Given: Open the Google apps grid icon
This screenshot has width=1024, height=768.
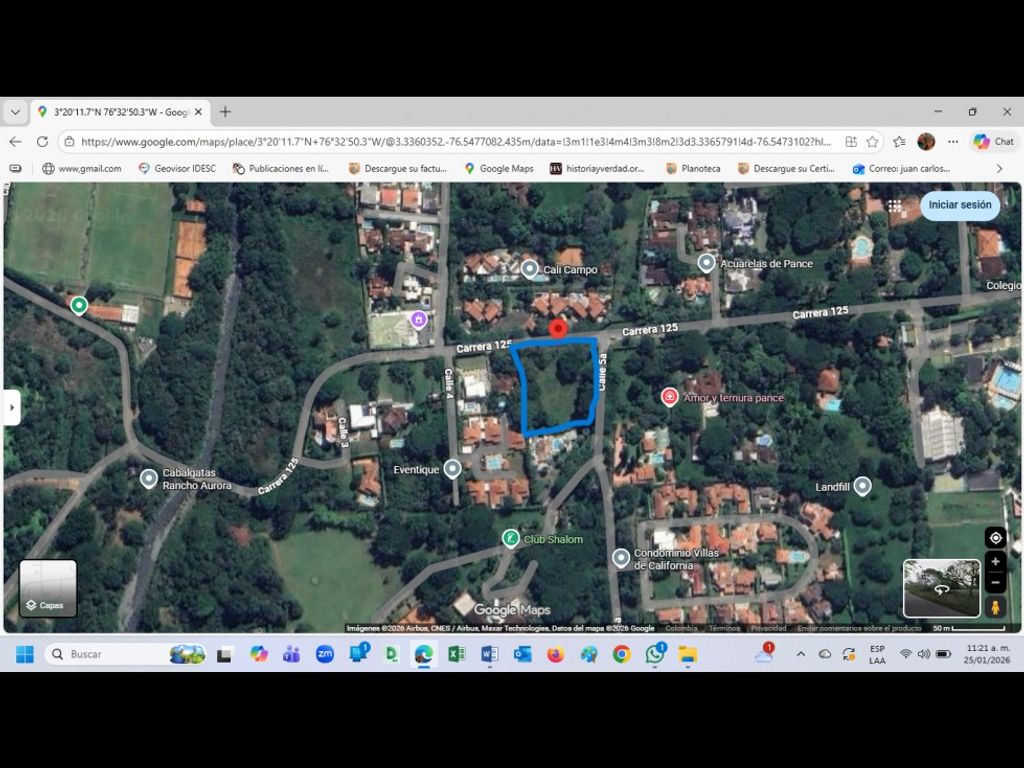Looking at the screenshot, I should tap(895, 206).
